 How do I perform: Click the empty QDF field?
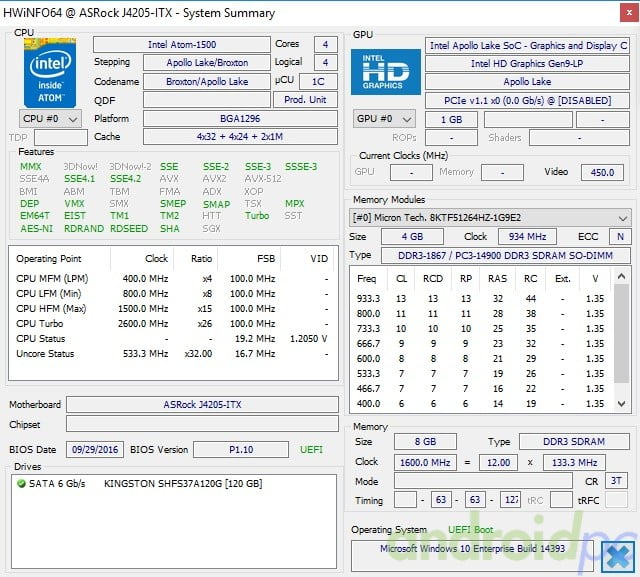207,100
